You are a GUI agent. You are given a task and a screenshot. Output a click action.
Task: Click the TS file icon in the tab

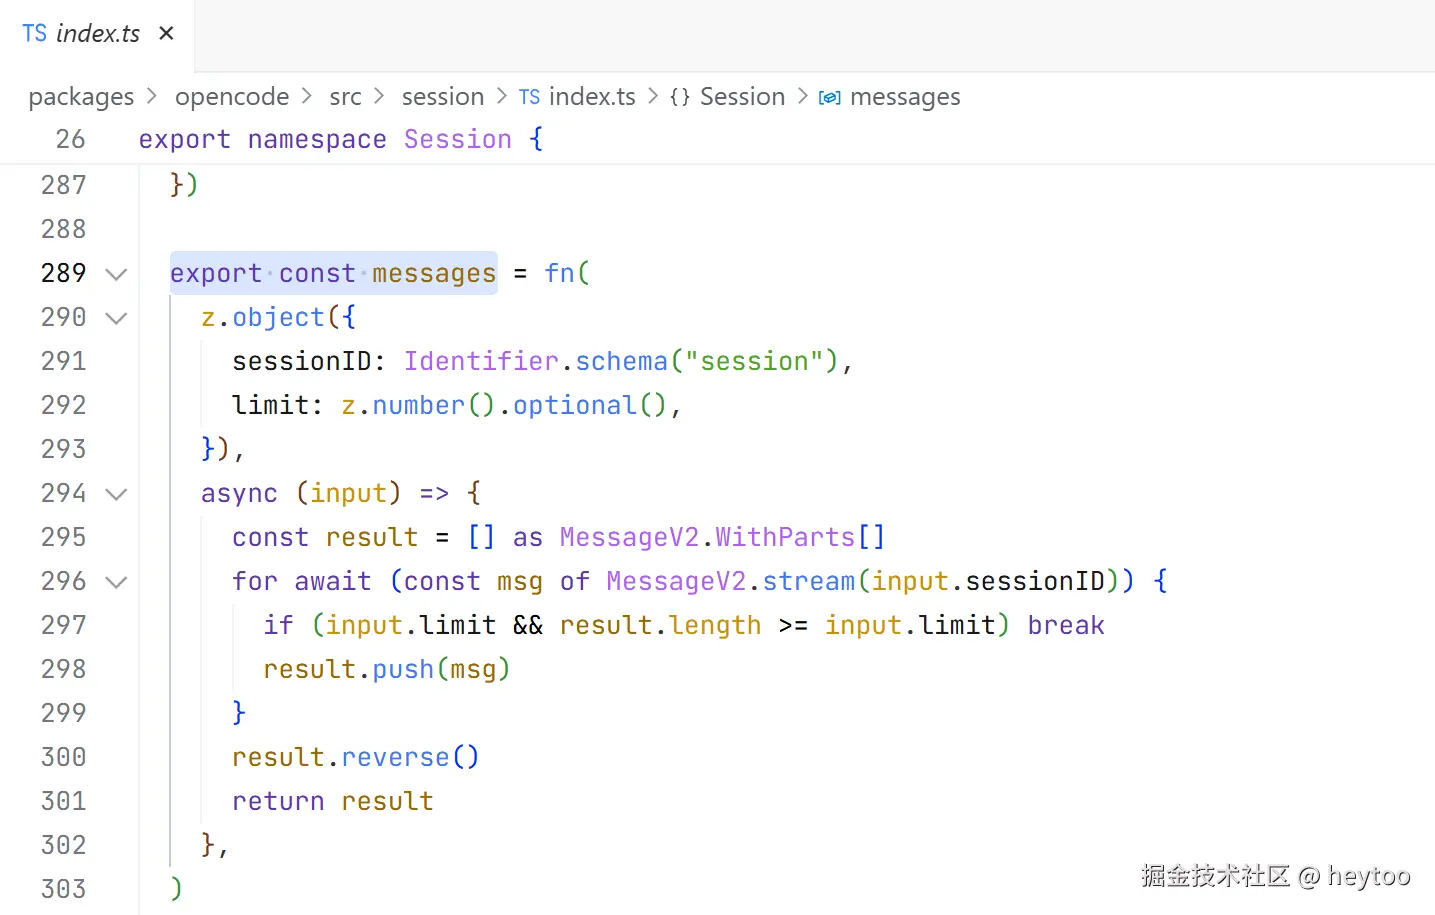[x=35, y=34]
